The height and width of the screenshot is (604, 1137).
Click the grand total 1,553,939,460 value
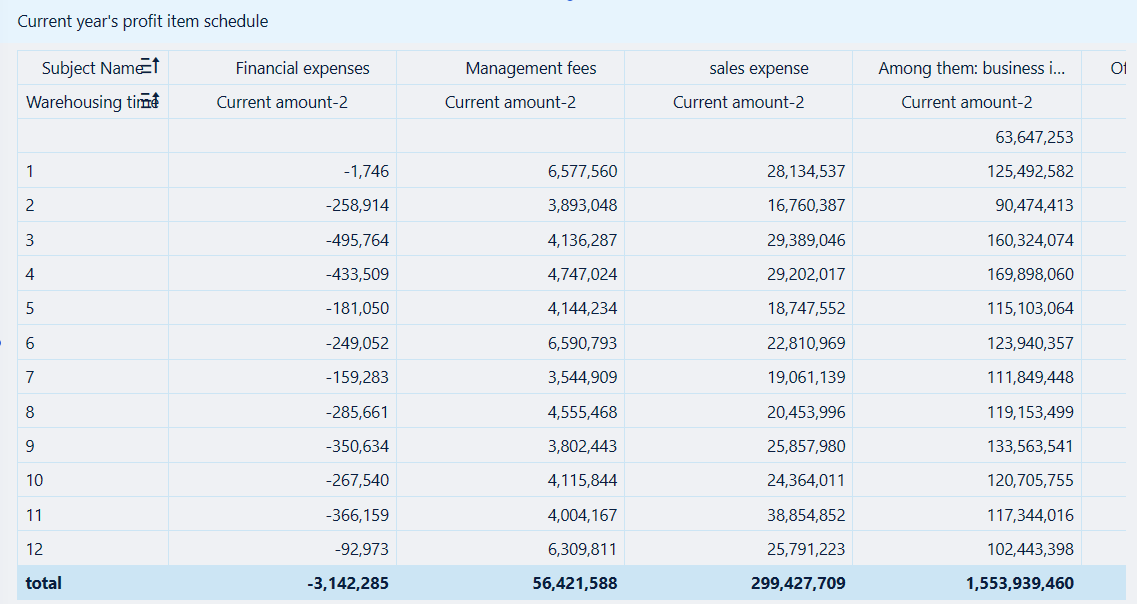click(1018, 583)
